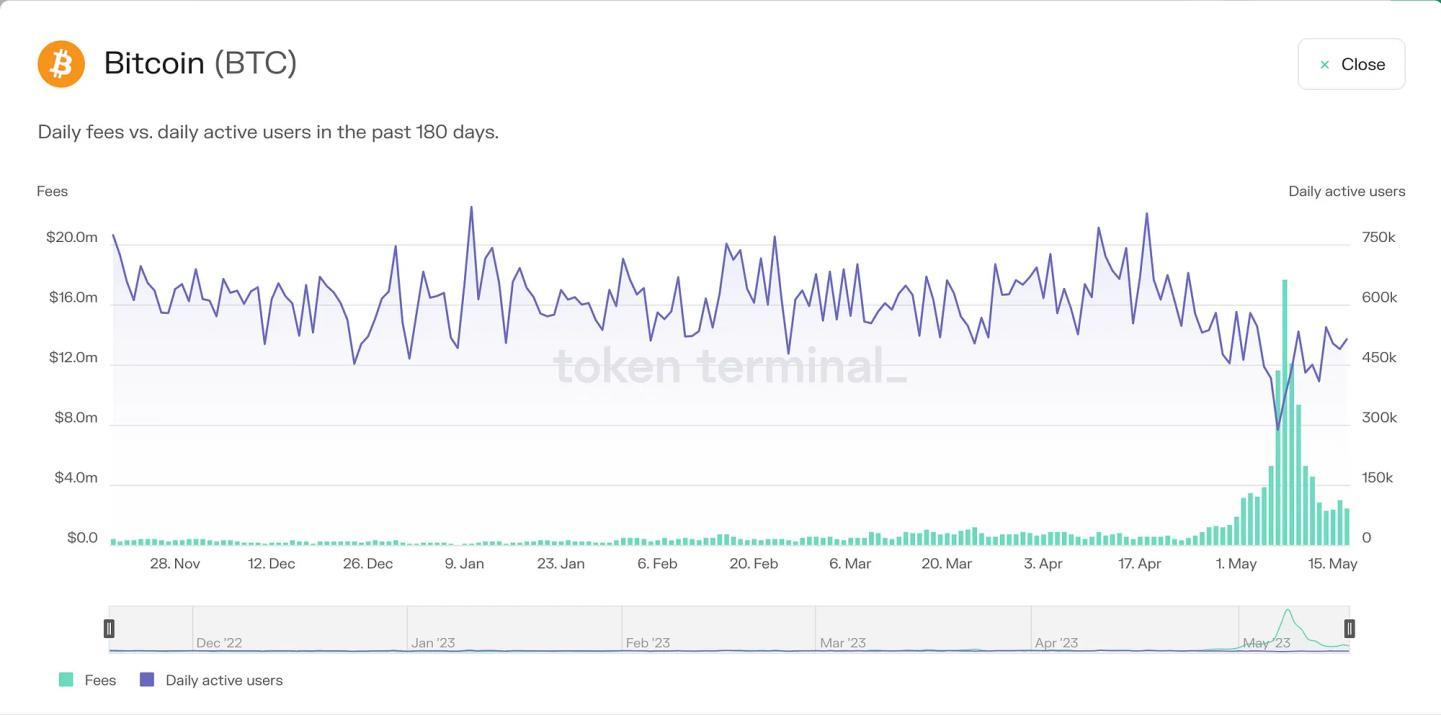Click the '20. Feb' x-axis label
The image size is (1441, 715).
(x=754, y=564)
